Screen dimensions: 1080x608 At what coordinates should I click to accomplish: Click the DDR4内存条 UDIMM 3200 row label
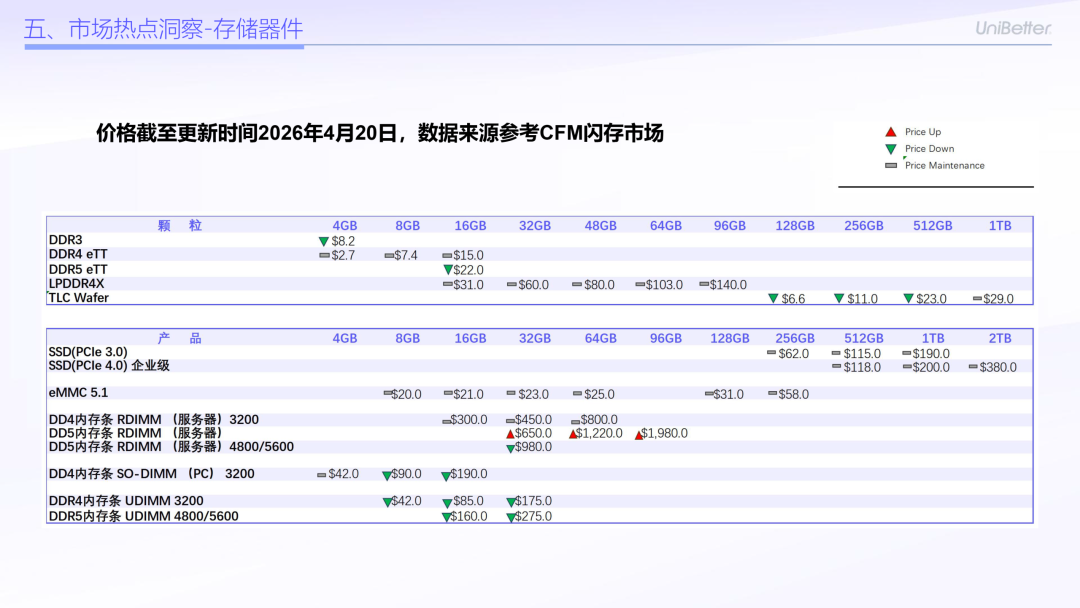[x=126, y=501]
